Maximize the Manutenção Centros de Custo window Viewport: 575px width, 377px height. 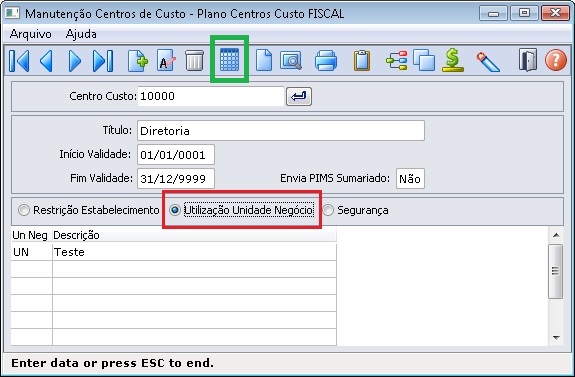[524, 14]
